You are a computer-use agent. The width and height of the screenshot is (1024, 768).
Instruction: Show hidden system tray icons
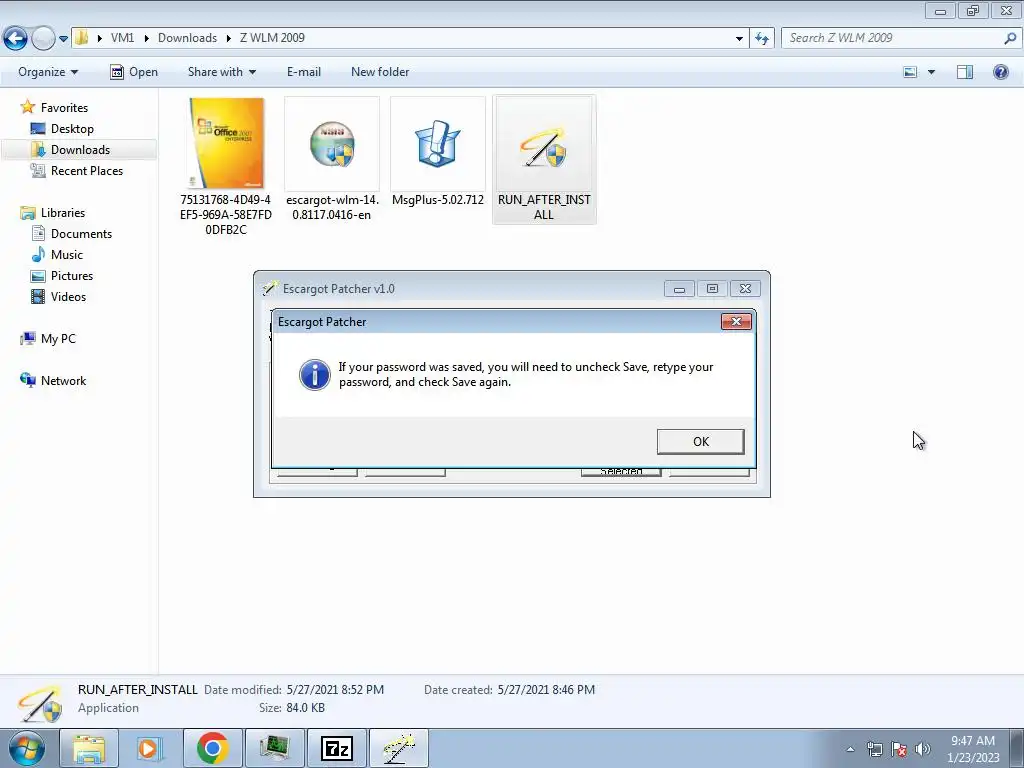[850, 749]
